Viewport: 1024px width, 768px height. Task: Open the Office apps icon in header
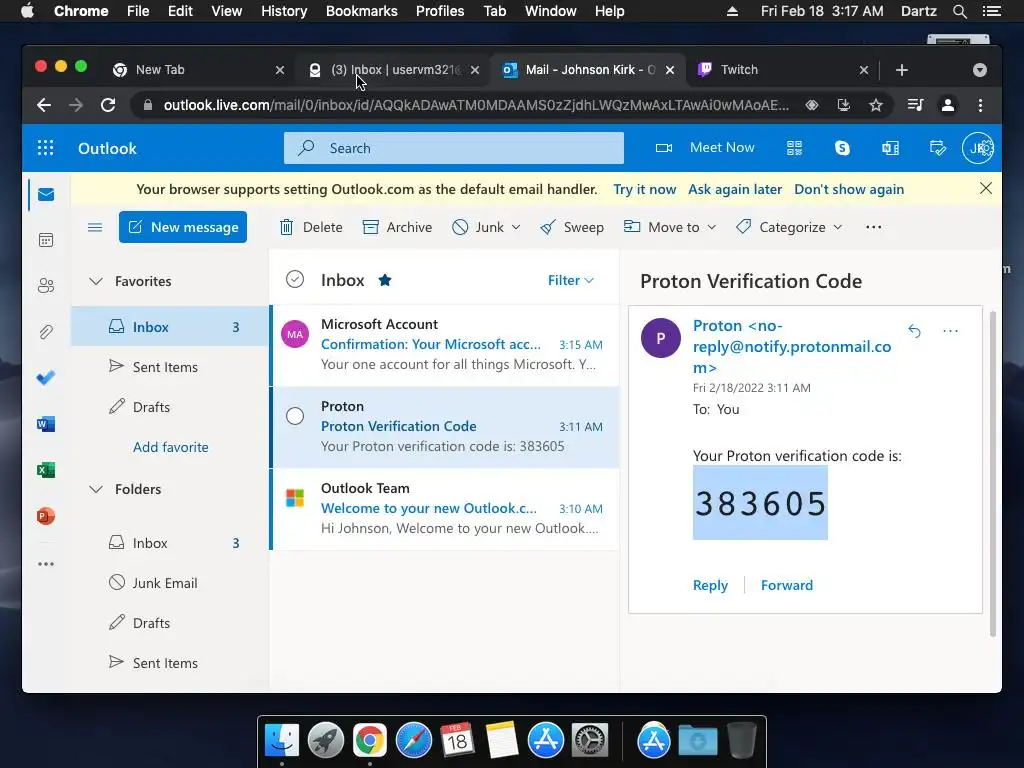(x=890, y=148)
